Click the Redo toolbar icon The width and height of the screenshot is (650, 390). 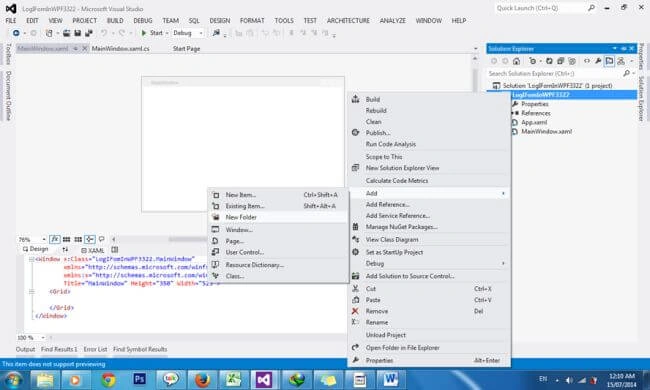pyautogui.click(x=121, y=33)
